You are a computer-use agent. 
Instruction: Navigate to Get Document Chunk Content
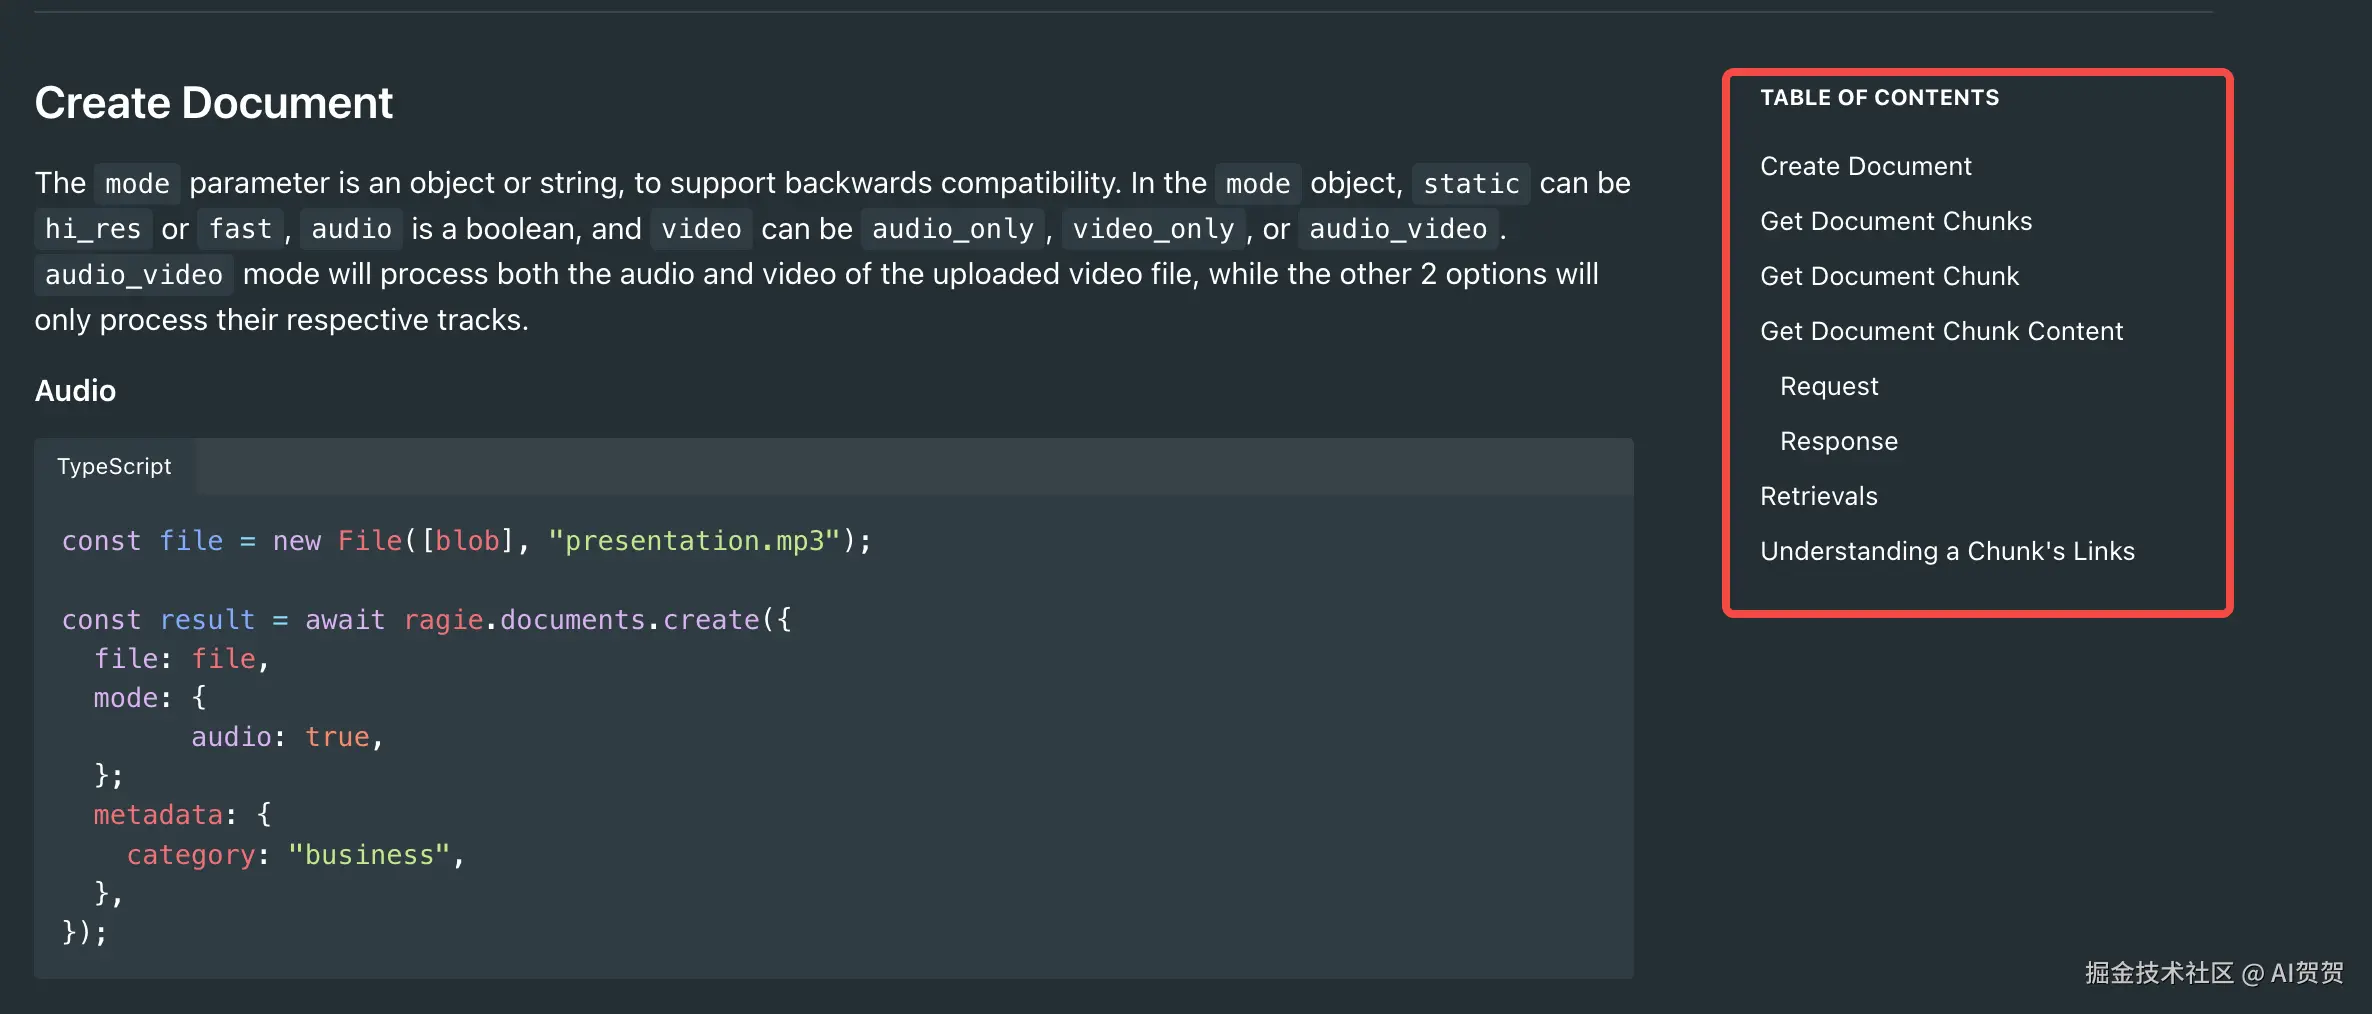pos(1941,331)
